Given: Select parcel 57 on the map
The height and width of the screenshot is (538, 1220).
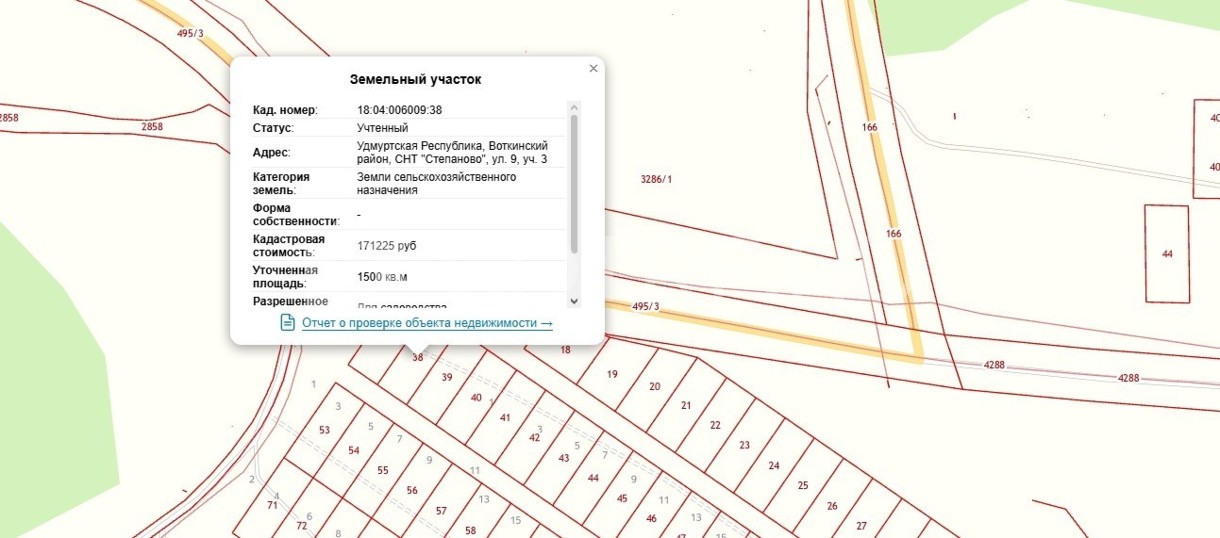Looking at the screenshot, I should pos(441,510).
